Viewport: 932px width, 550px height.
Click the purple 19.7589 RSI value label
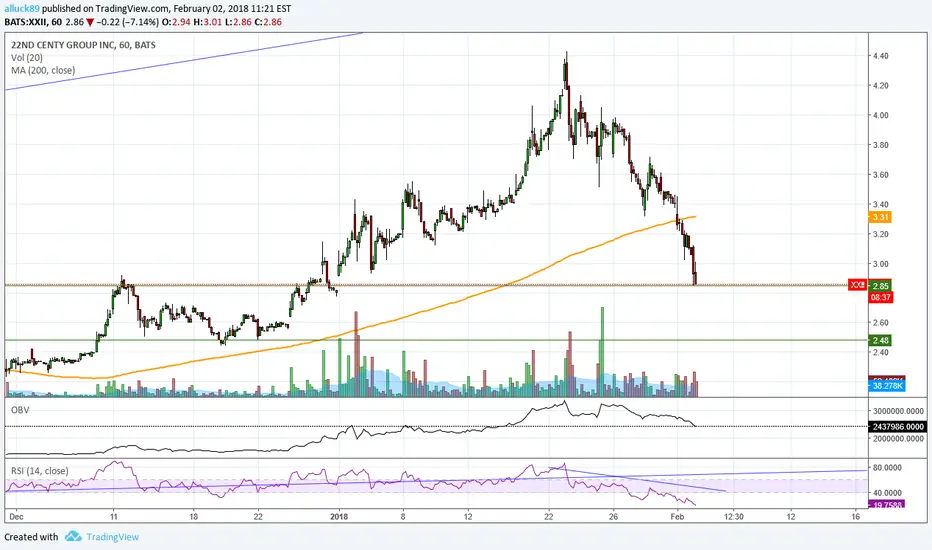click(x=887, y=505)
